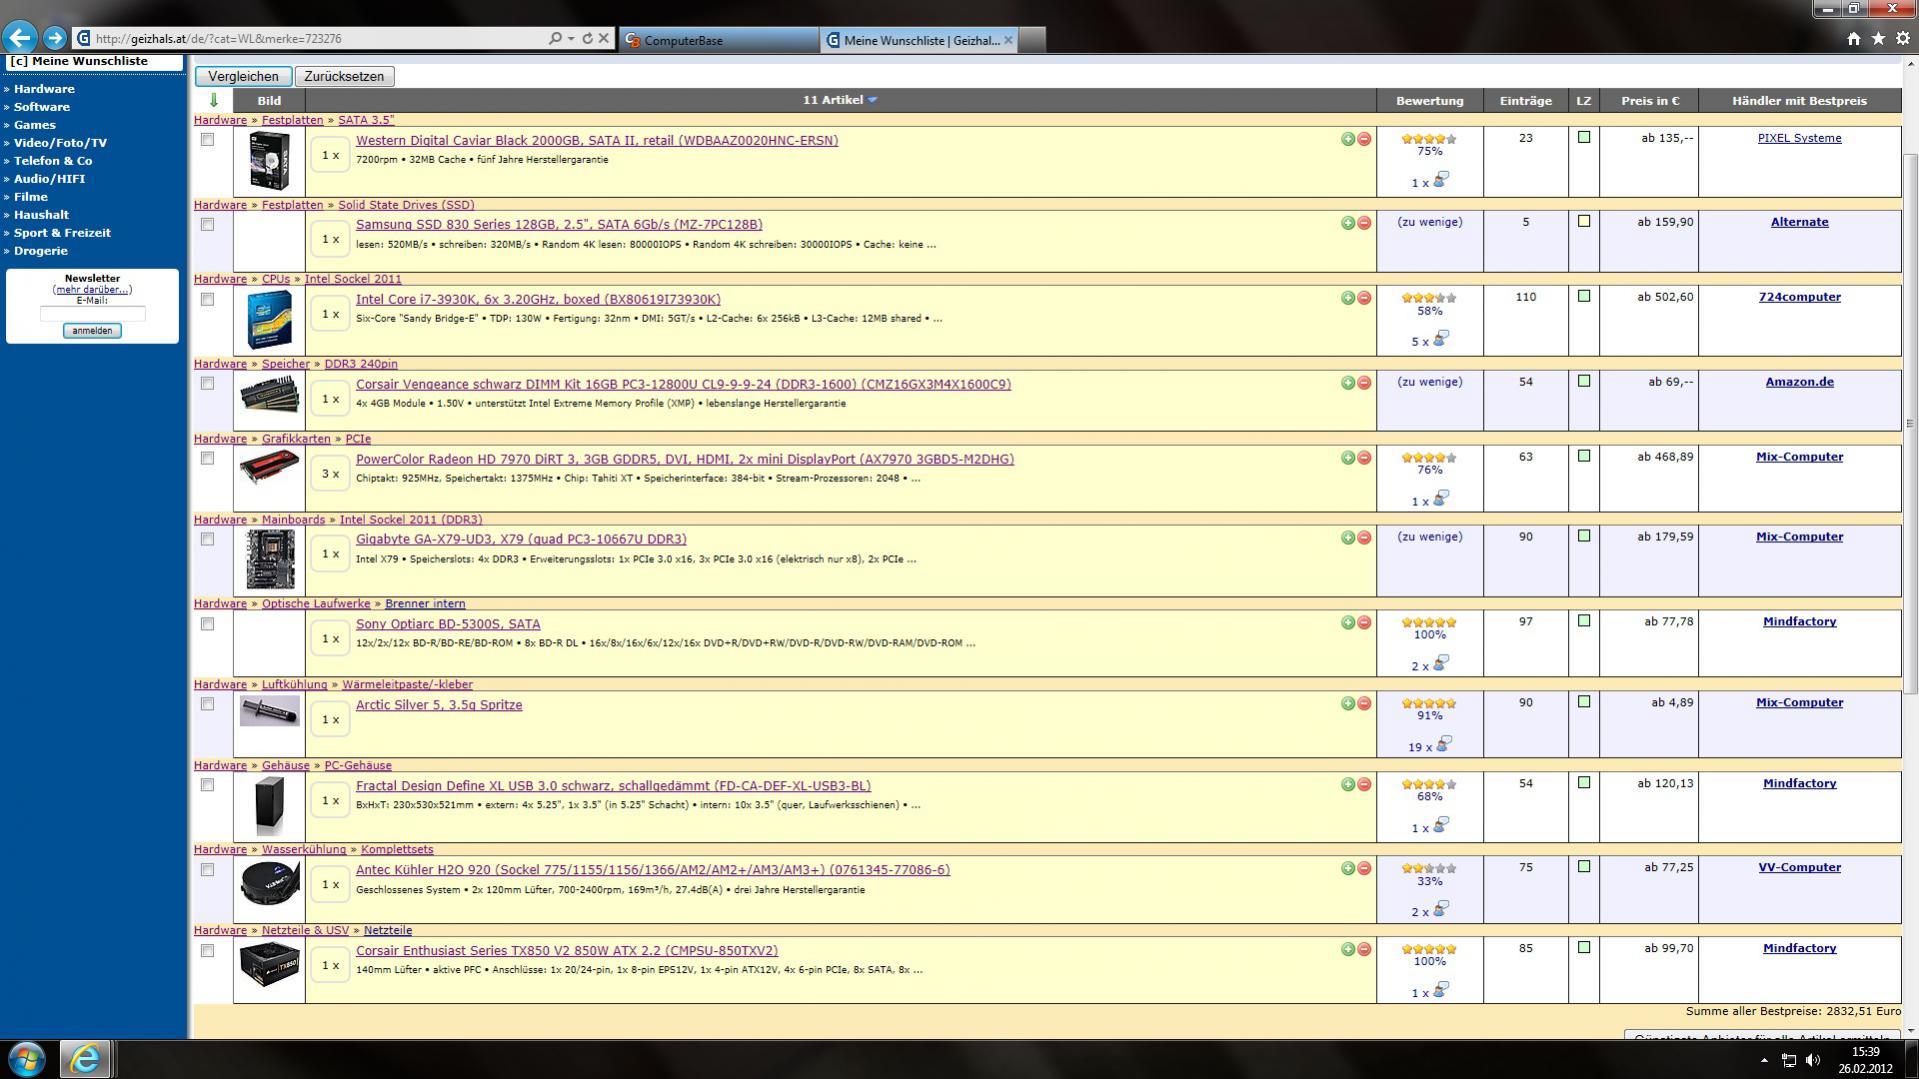Open Audio/HIFI category in sidebar

tap(49, 179)
